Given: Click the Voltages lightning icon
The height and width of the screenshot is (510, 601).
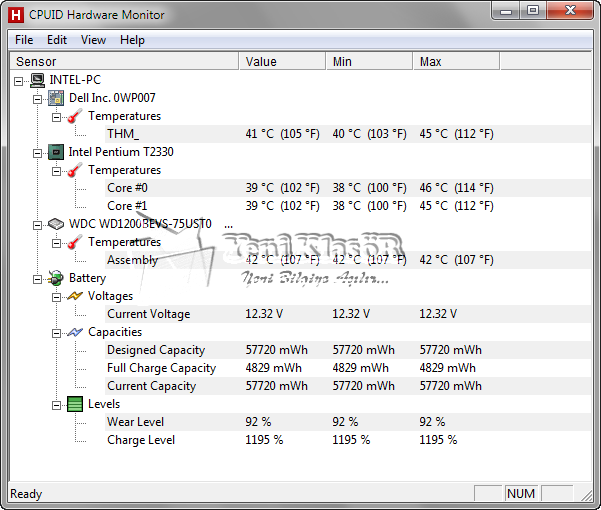Looking at the screenshot, I should (x=75, y=296).
